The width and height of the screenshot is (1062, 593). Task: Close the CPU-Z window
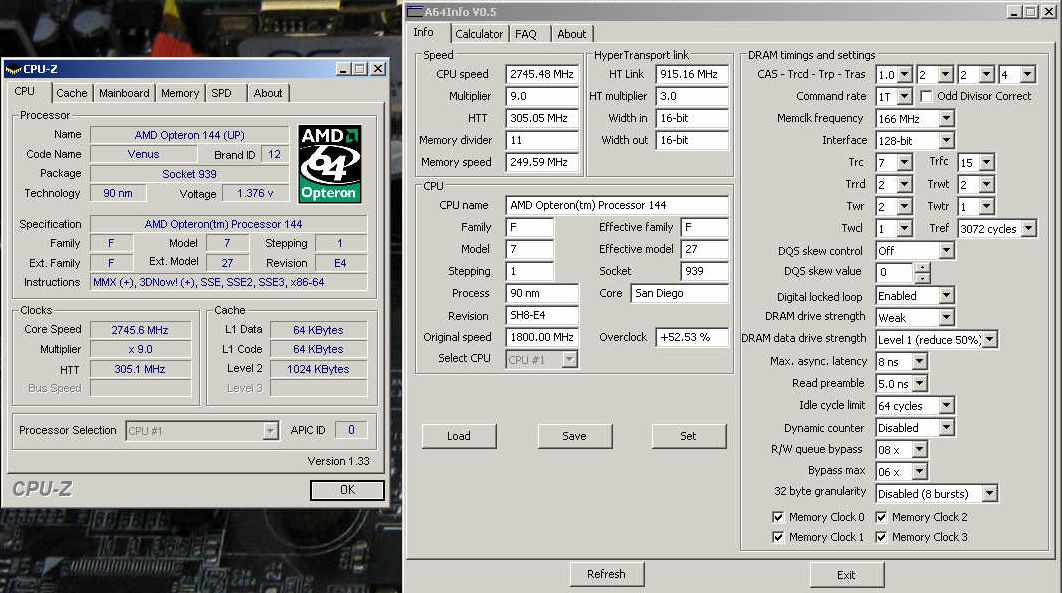click(378, 69)
